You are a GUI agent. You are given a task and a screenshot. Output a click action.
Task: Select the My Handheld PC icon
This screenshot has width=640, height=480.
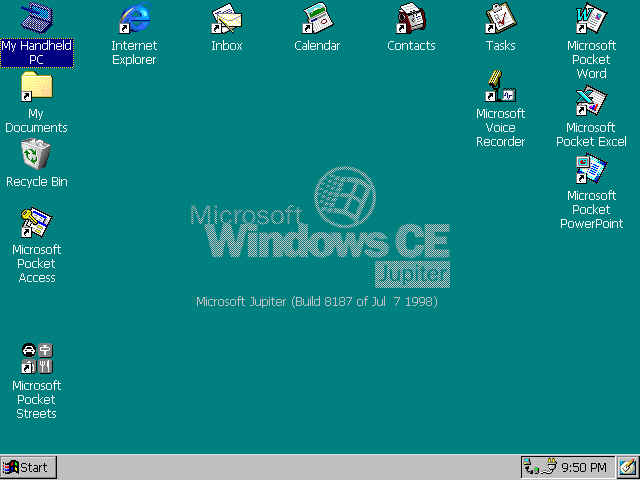[x=37, y=17]
